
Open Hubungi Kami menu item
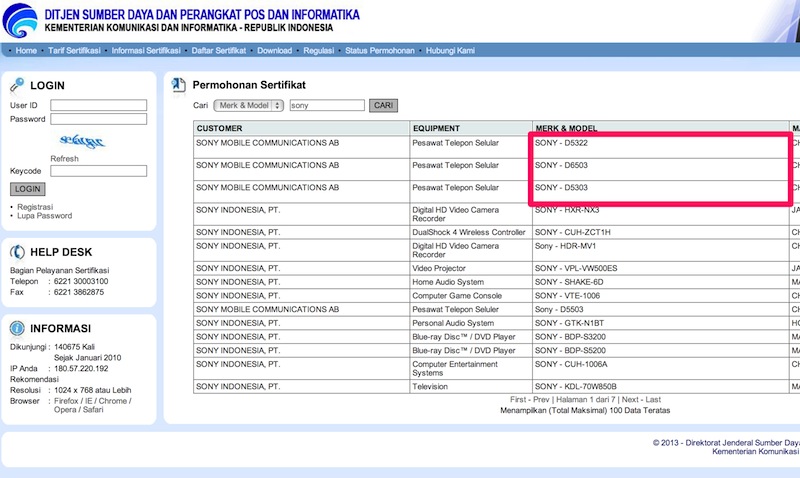pos(451,51)
